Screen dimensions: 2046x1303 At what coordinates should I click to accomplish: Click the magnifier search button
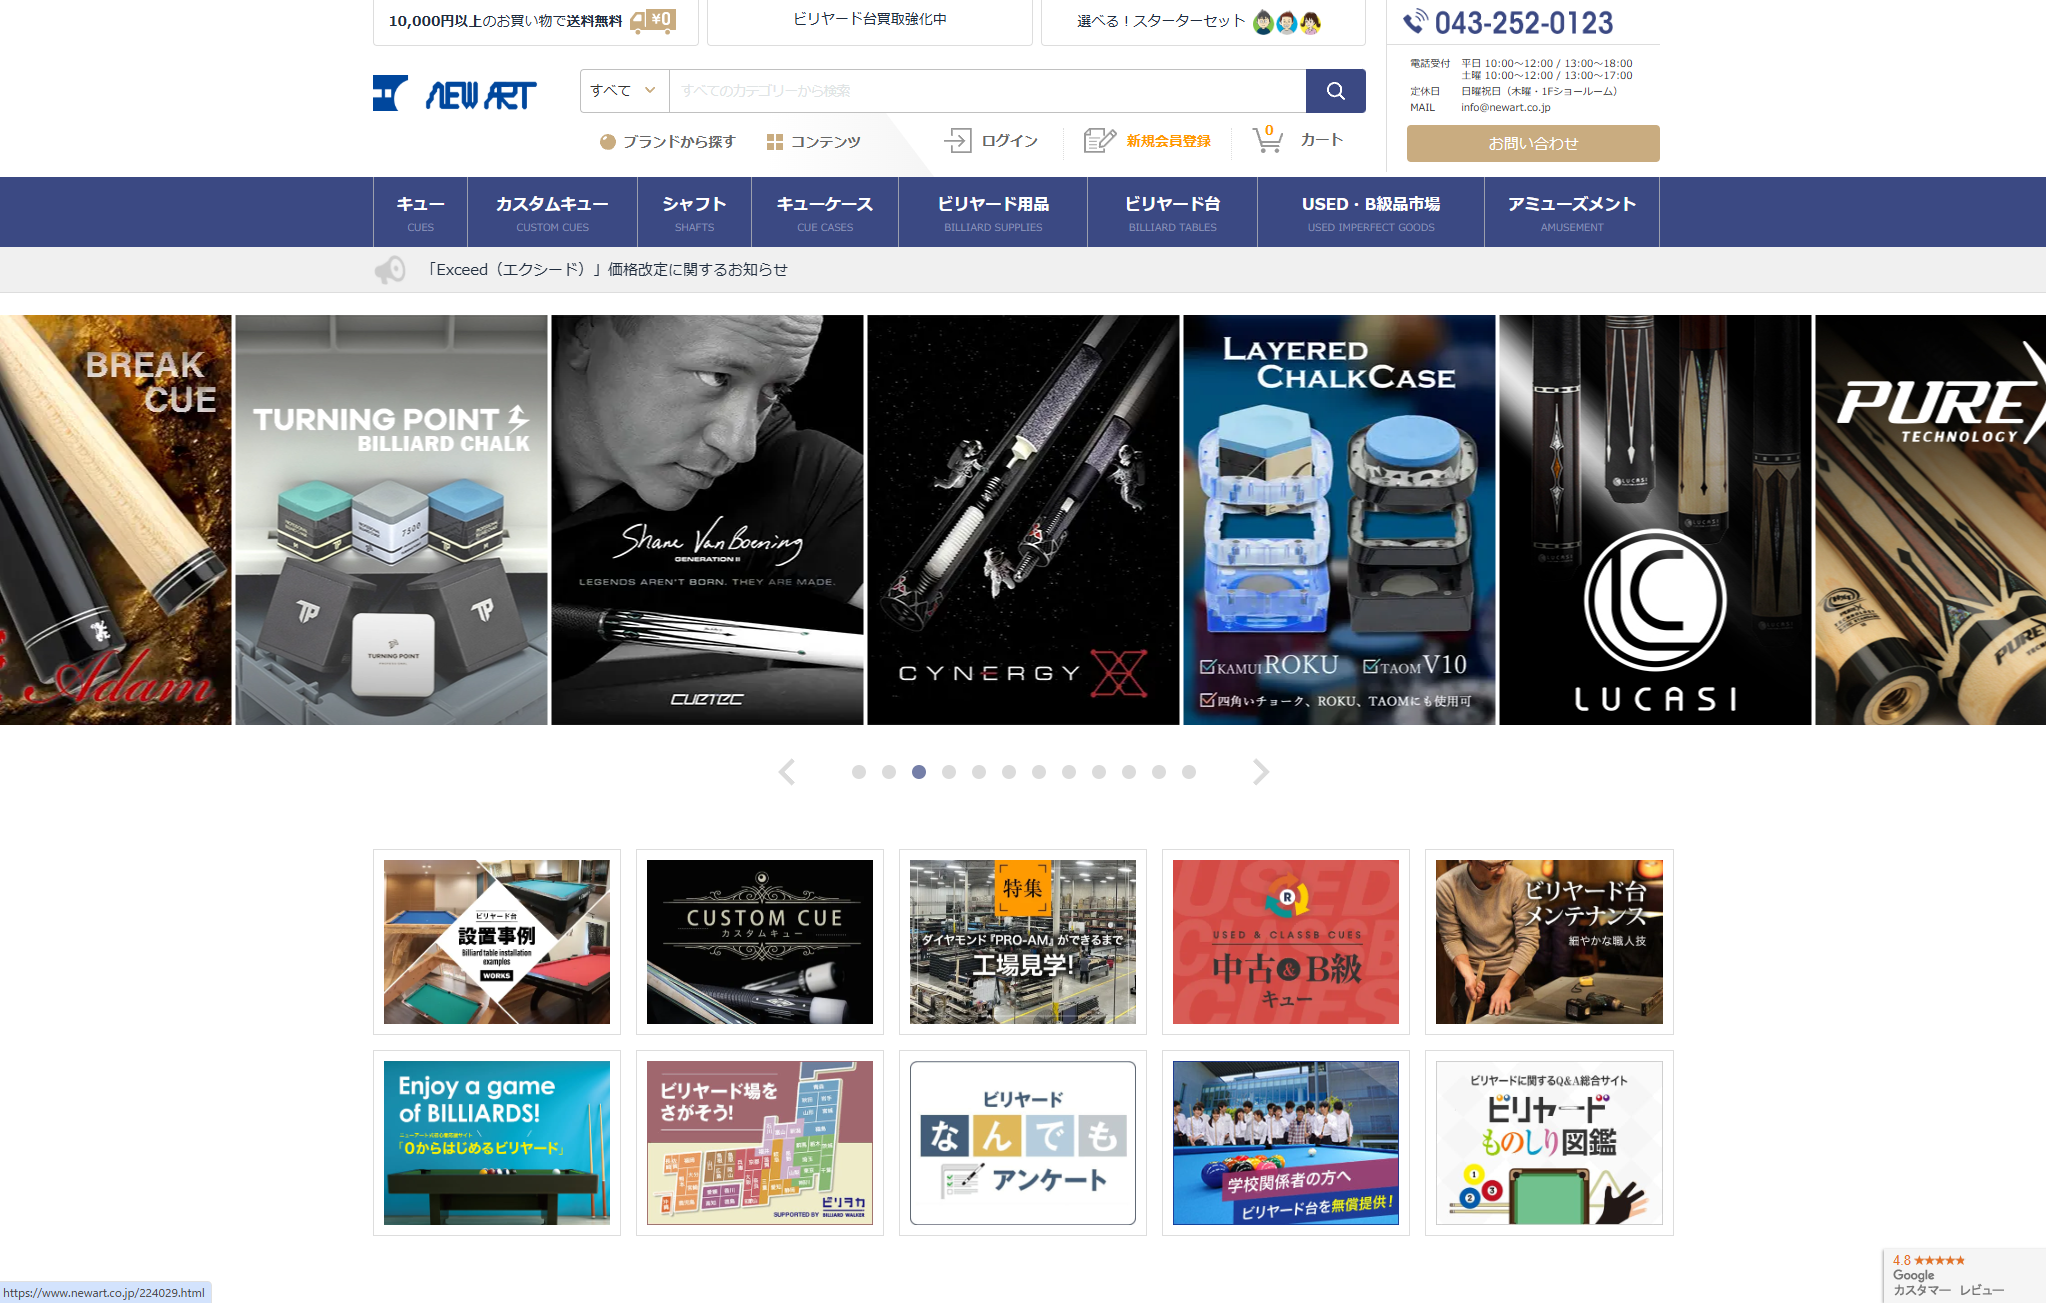point(1335,91)
